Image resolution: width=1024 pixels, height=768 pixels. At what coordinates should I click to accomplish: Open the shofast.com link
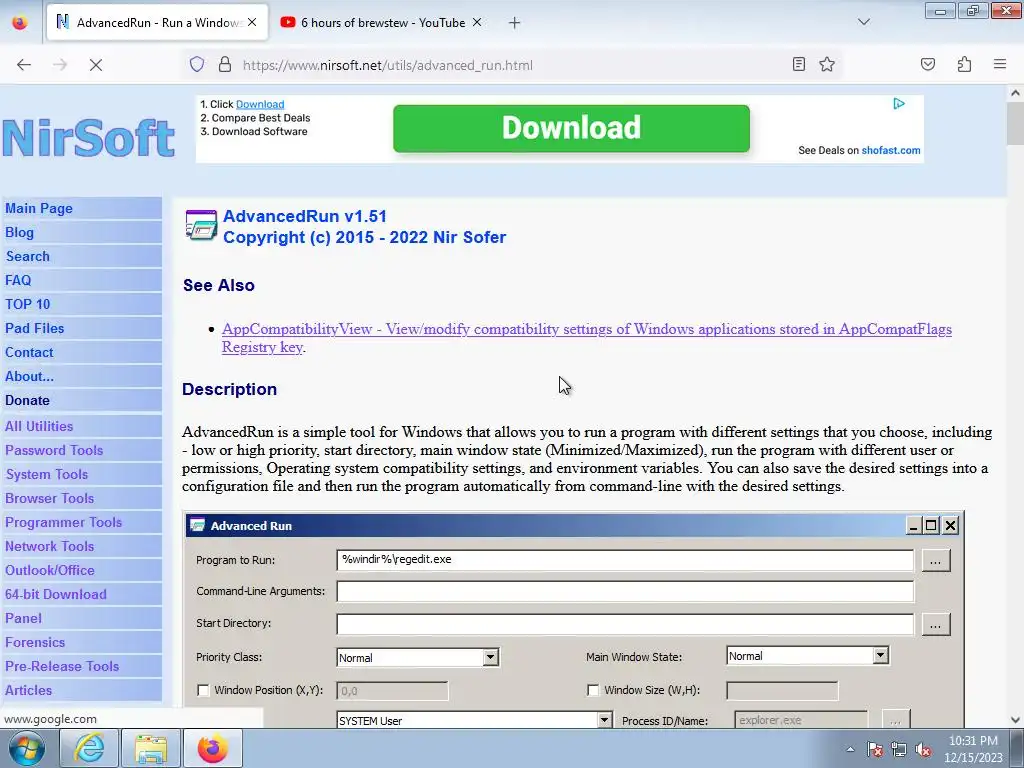coord(891,150)
